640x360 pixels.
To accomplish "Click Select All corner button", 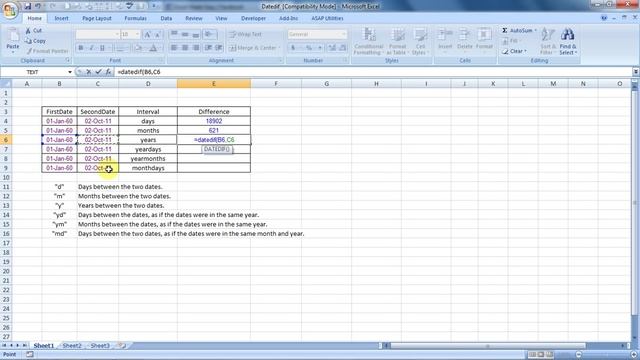I will (6, 84).
